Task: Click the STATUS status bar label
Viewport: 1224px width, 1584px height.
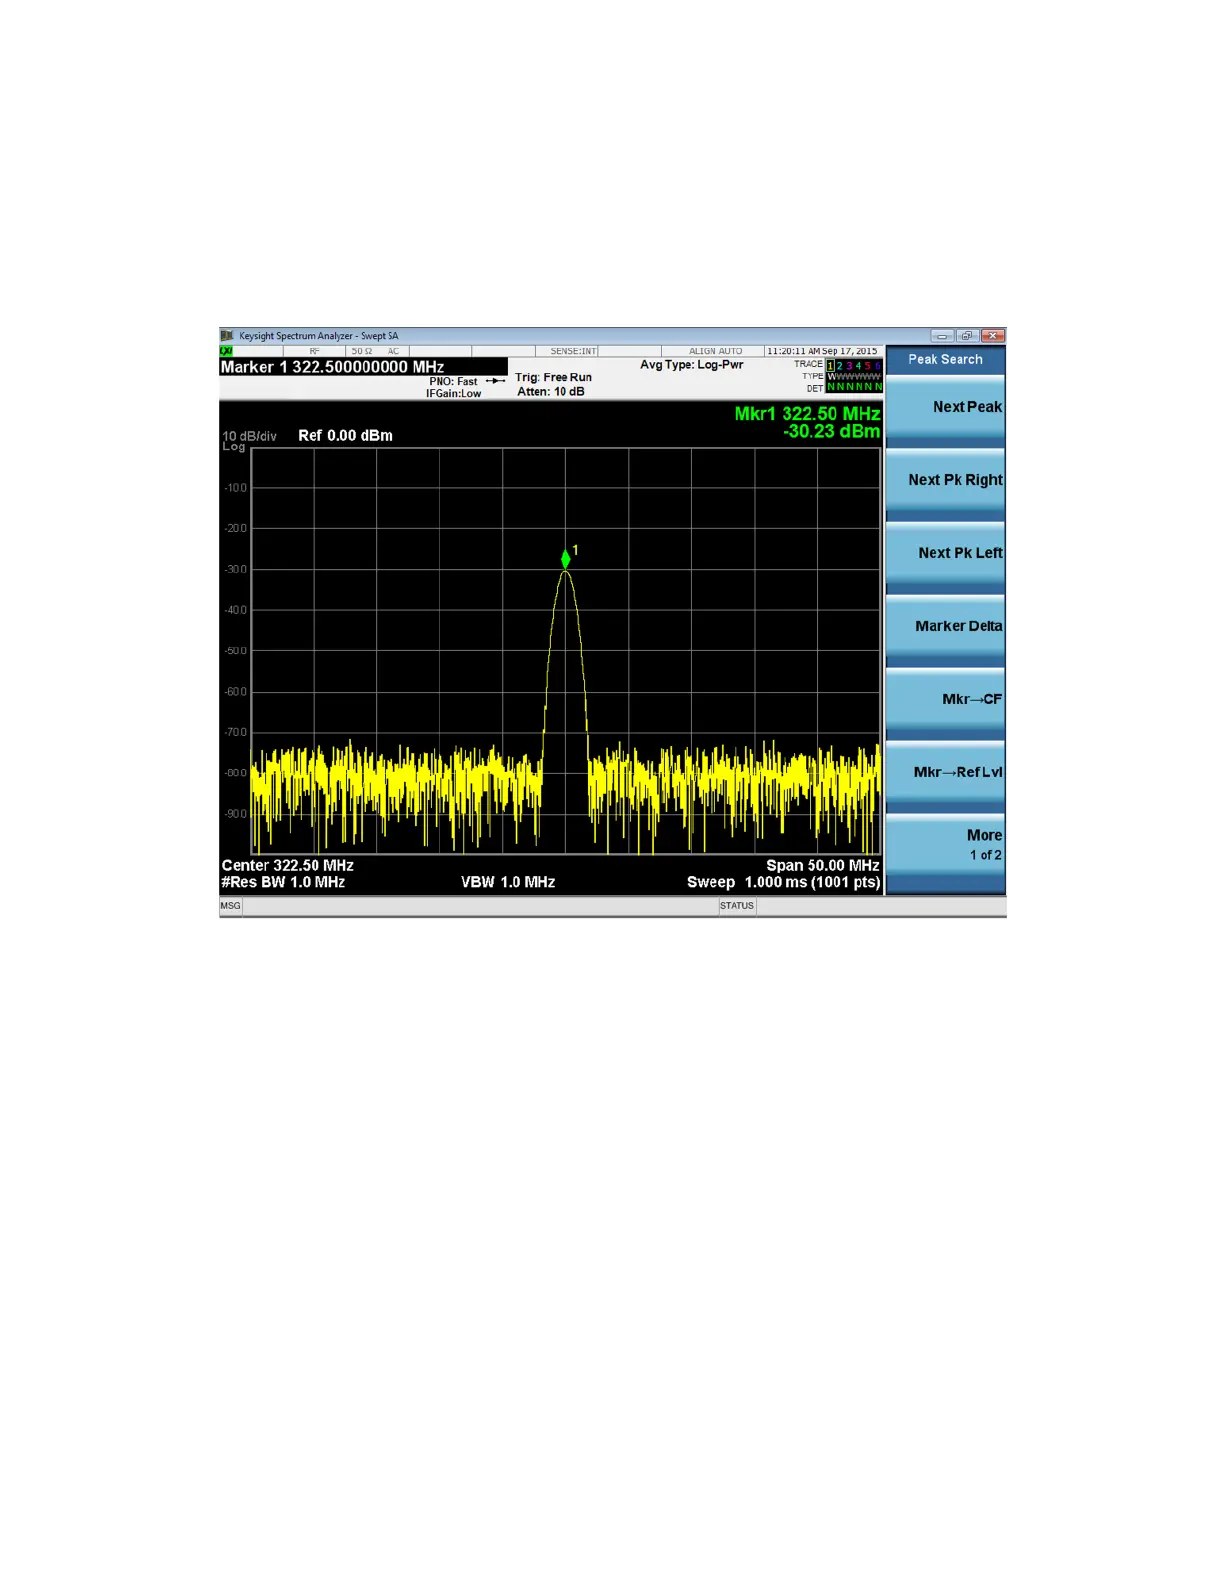Action: click(737, 906)
